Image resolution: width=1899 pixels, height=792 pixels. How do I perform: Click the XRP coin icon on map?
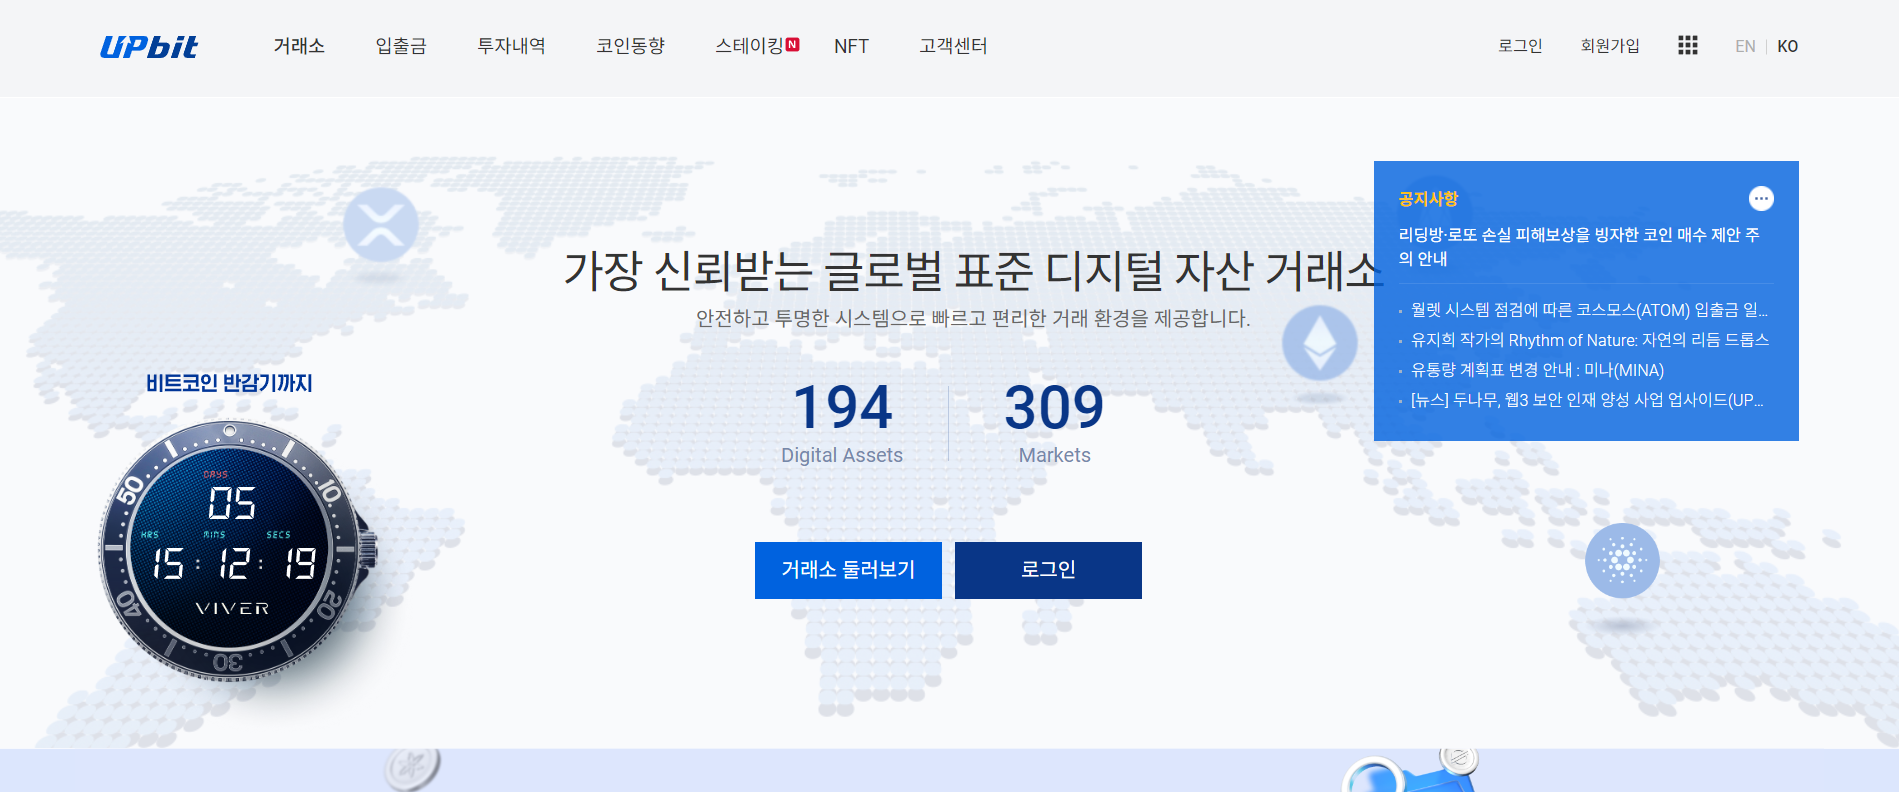pyautogui.click(x=381, y=225)
